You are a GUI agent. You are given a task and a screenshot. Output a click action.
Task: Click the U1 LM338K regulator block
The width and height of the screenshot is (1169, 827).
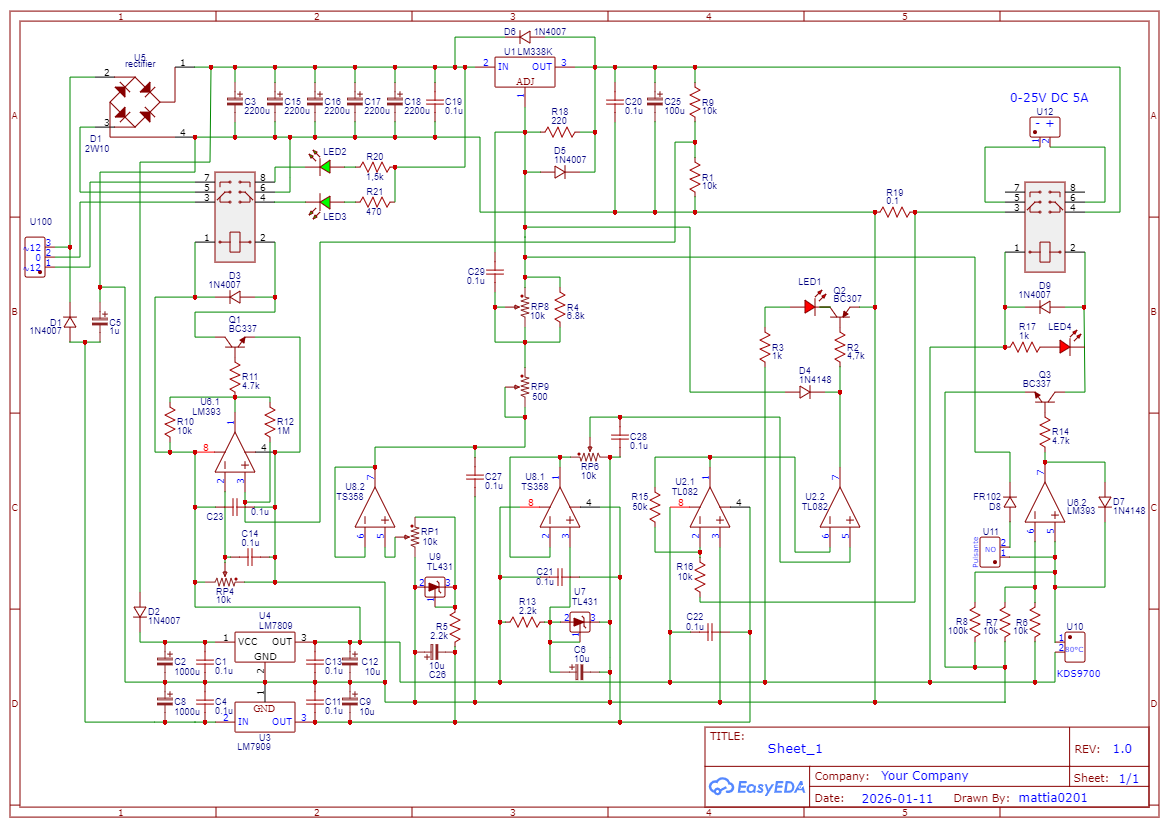click(x=524, y=71)
